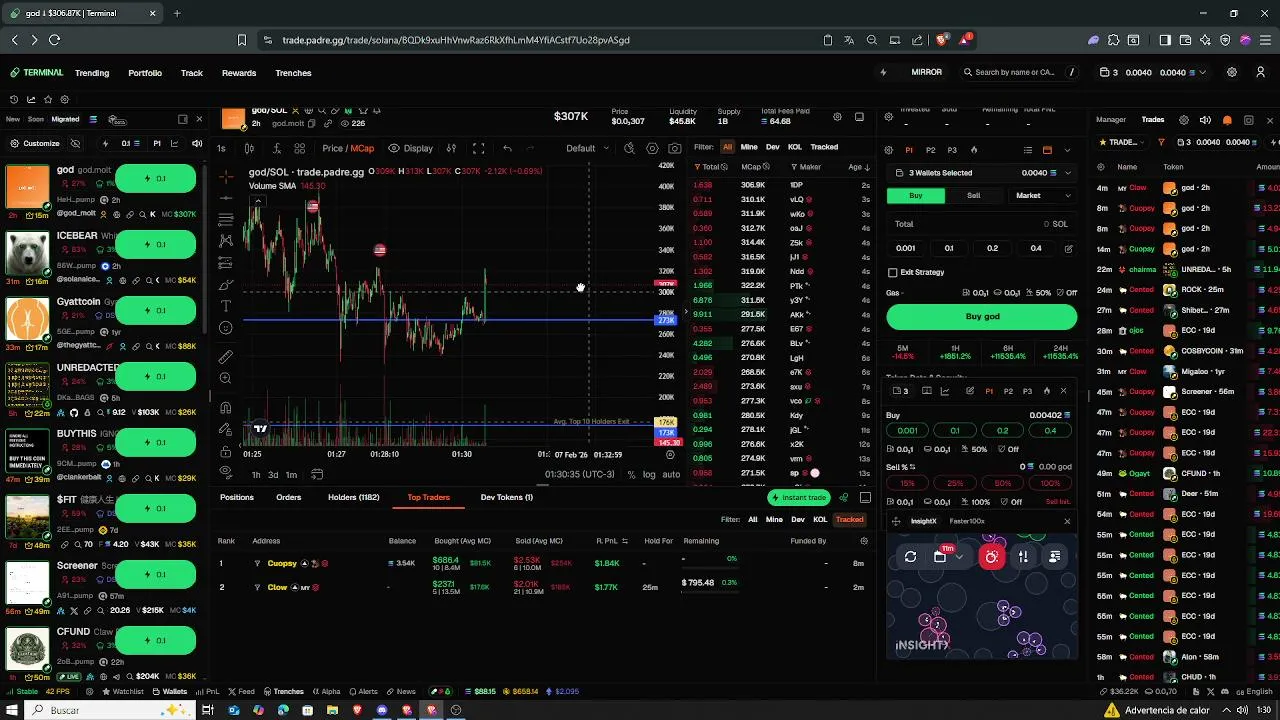Select KOL filter in trades feed
Viewport: 1280px width, 720px height.
click(x=795, y=147)
